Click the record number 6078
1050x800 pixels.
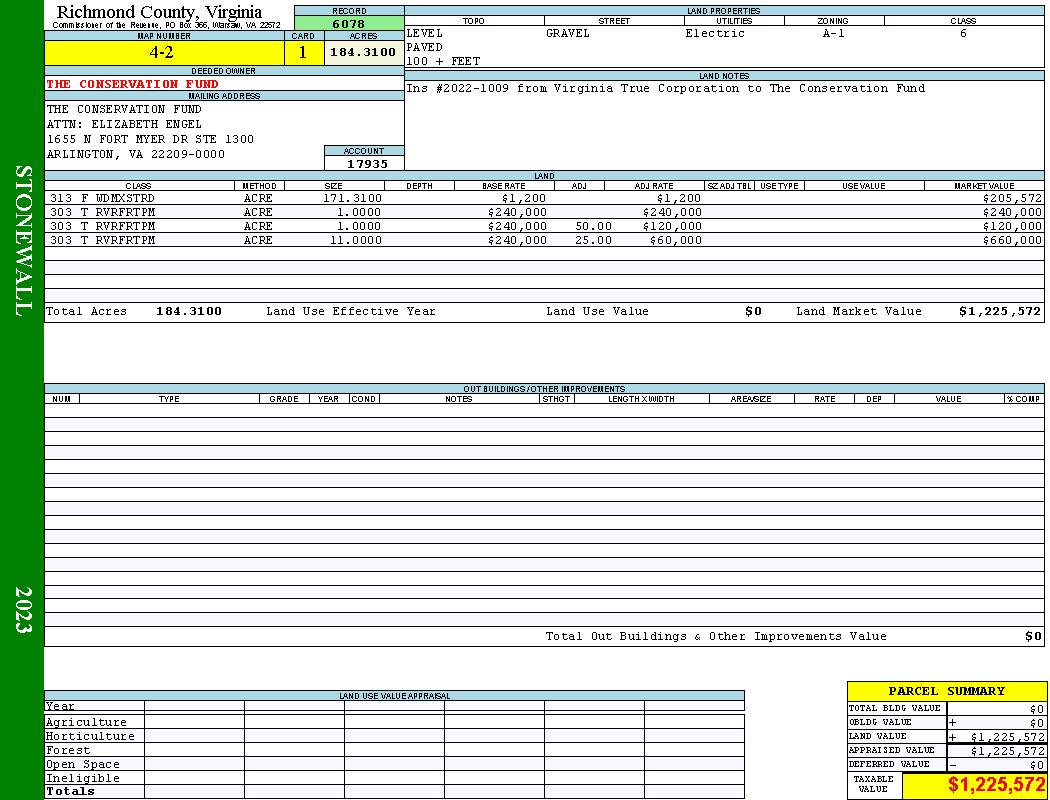pos(349,24)
